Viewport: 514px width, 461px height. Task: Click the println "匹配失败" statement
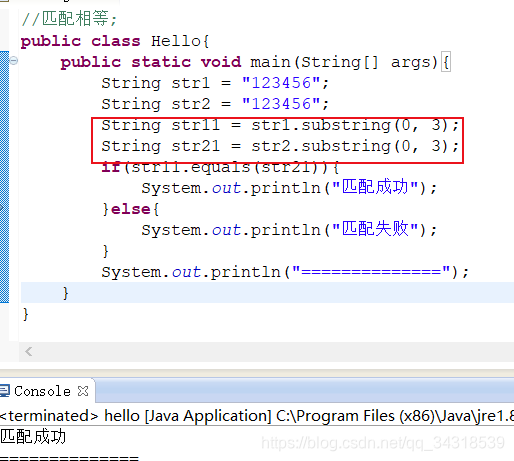[x=289, y=230]
